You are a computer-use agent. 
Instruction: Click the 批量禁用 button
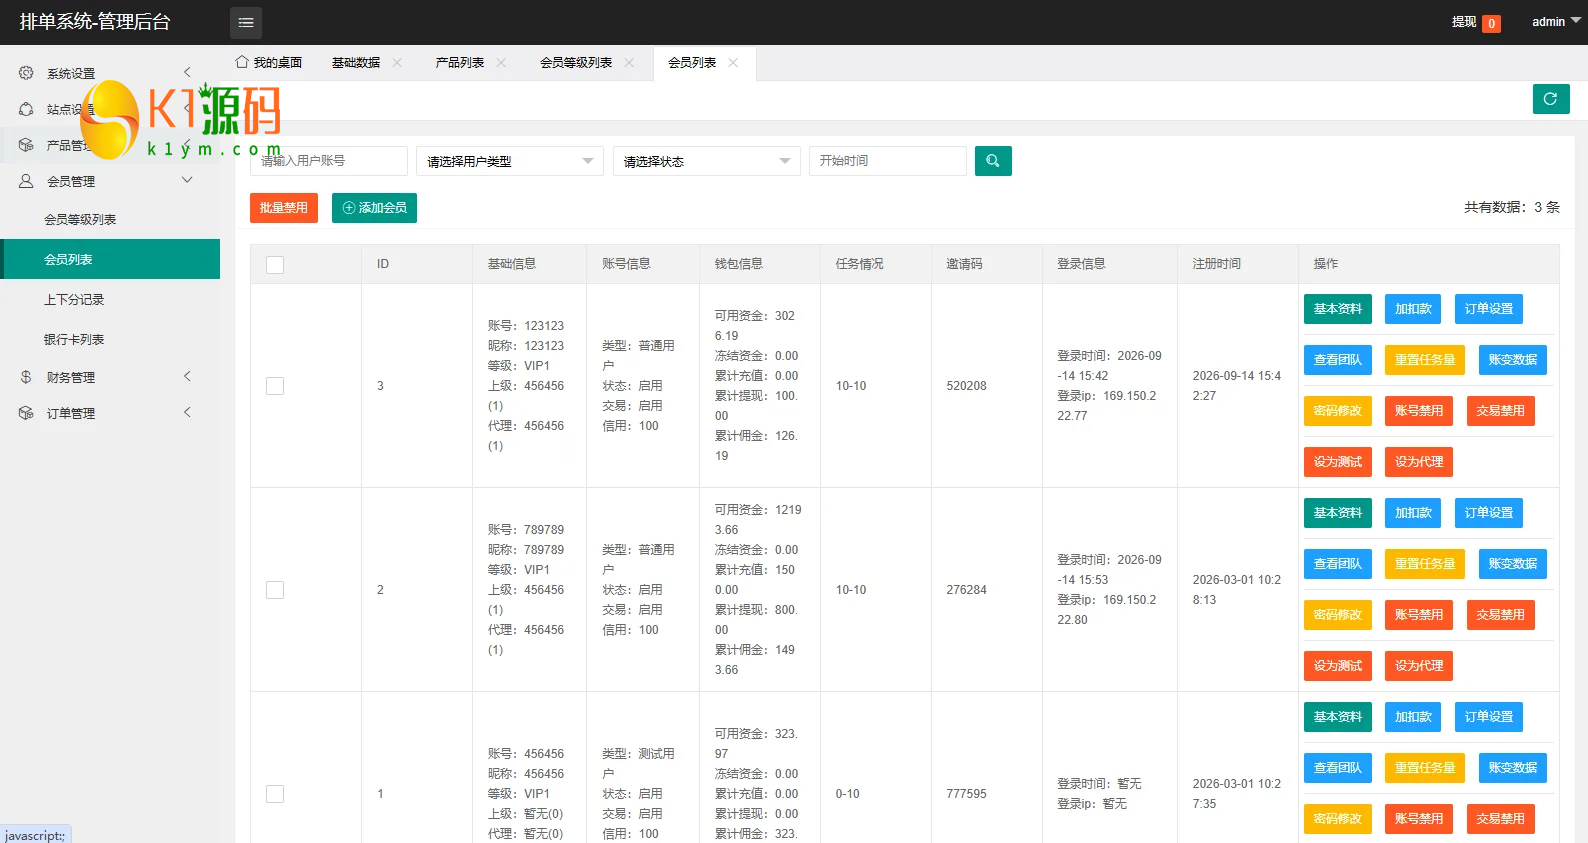pyautogui.click(x=284, y=208)
